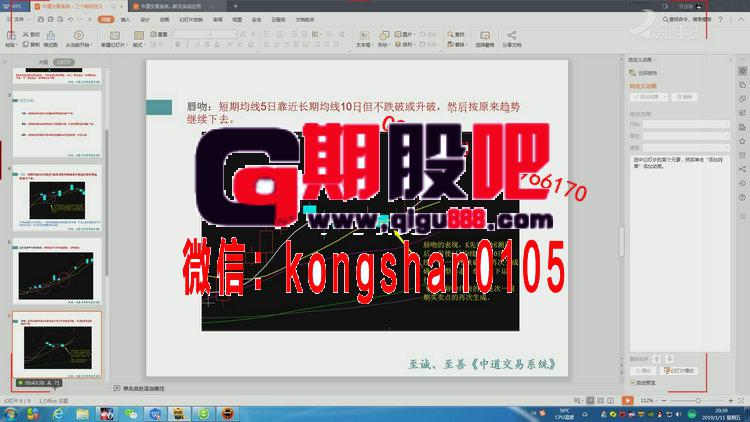This screenshot has height=422, width=750.
Task: Select slide thumbnail number 4
Action: point(57,199)
